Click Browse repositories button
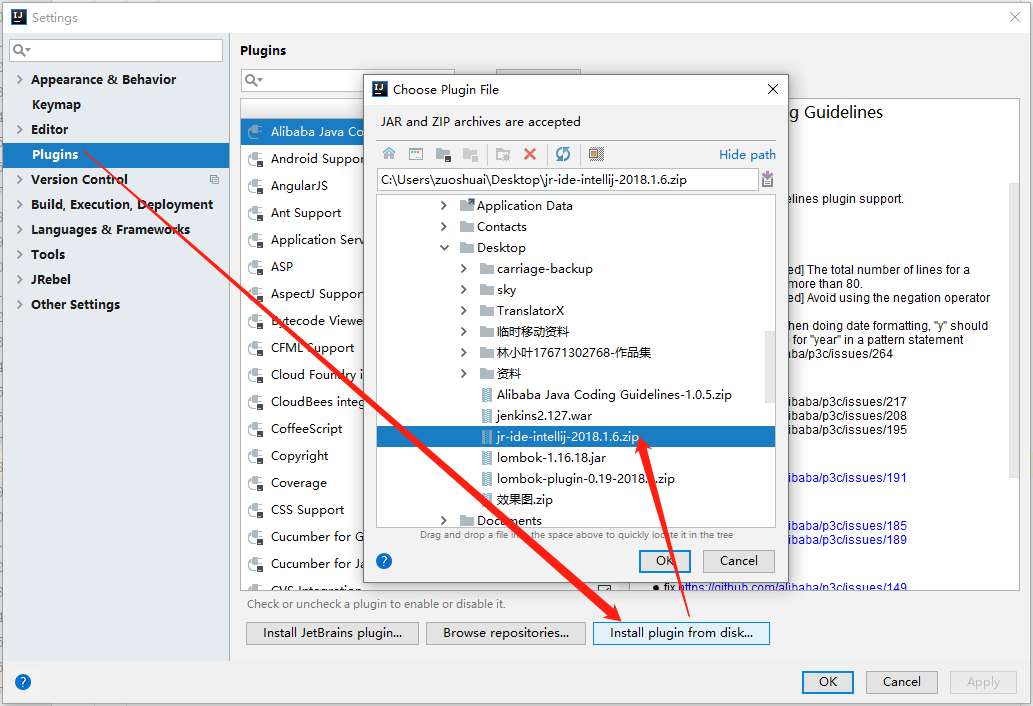 click(x=506, y=633)
